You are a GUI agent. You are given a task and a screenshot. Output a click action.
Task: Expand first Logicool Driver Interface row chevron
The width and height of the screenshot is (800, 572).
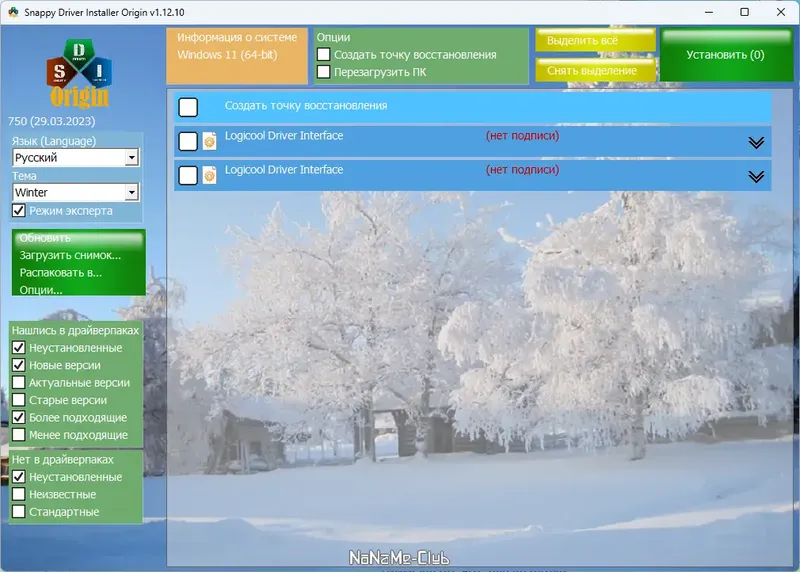[x=756, y=142]
